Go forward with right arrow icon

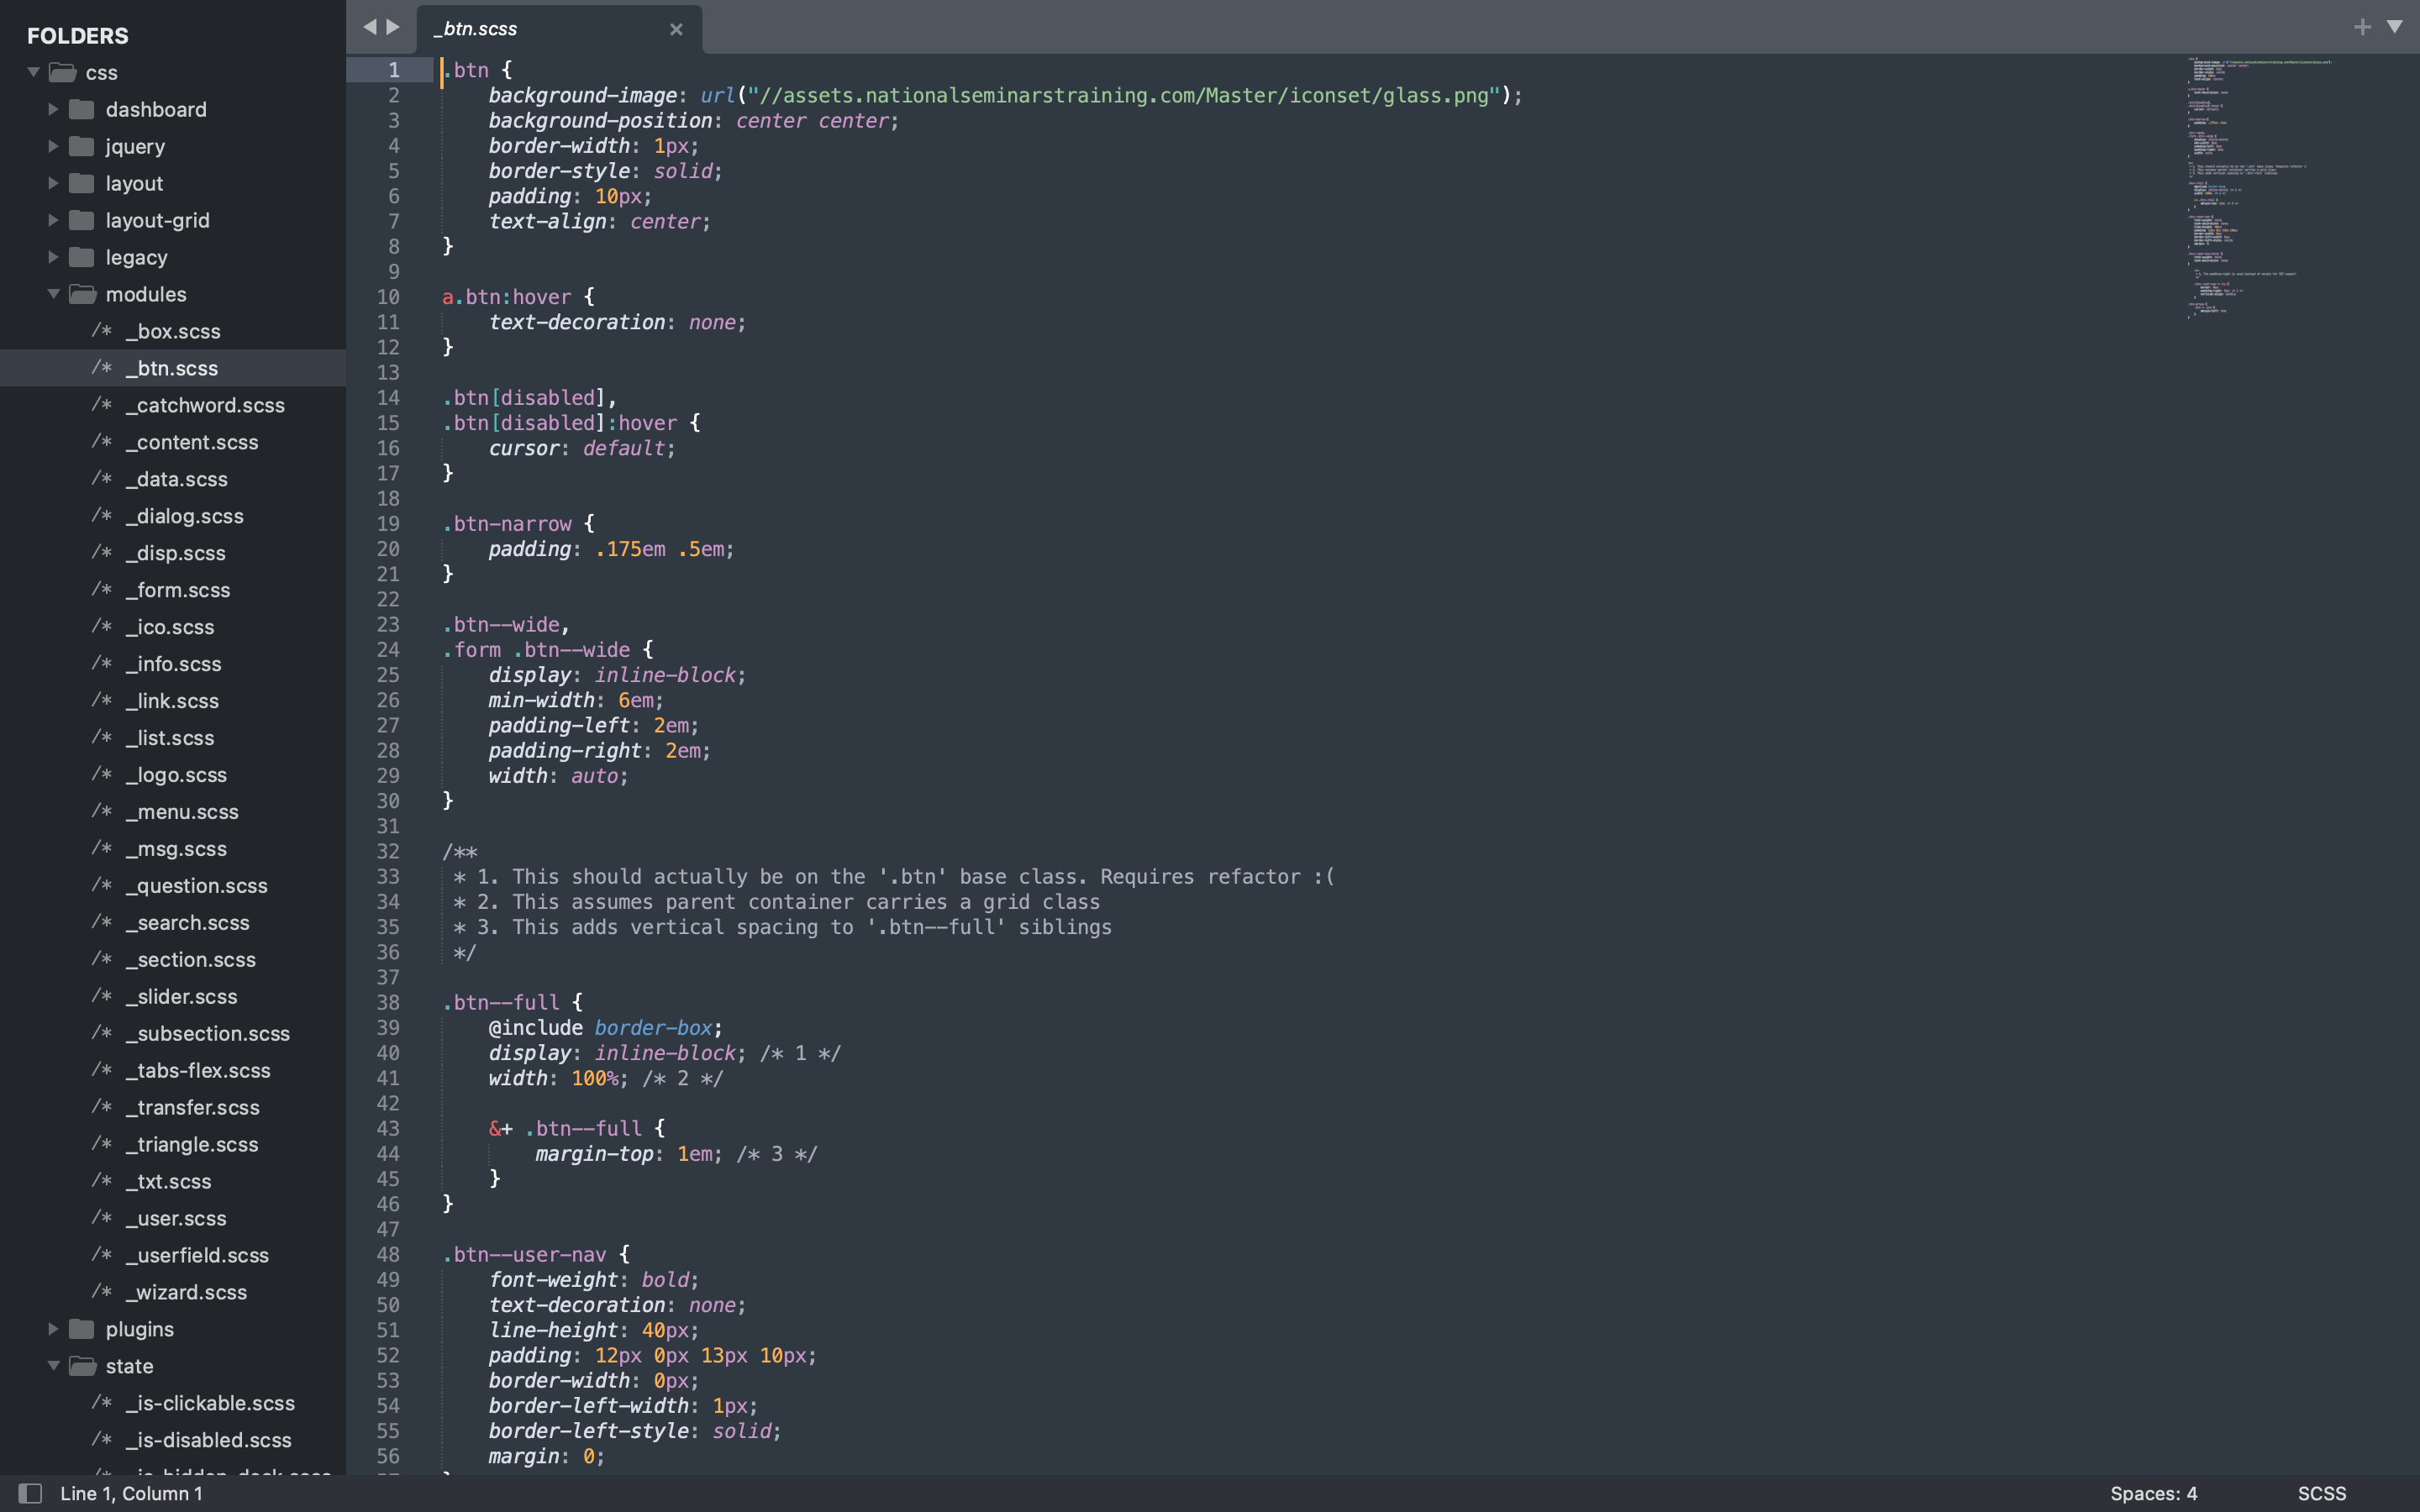393,27
